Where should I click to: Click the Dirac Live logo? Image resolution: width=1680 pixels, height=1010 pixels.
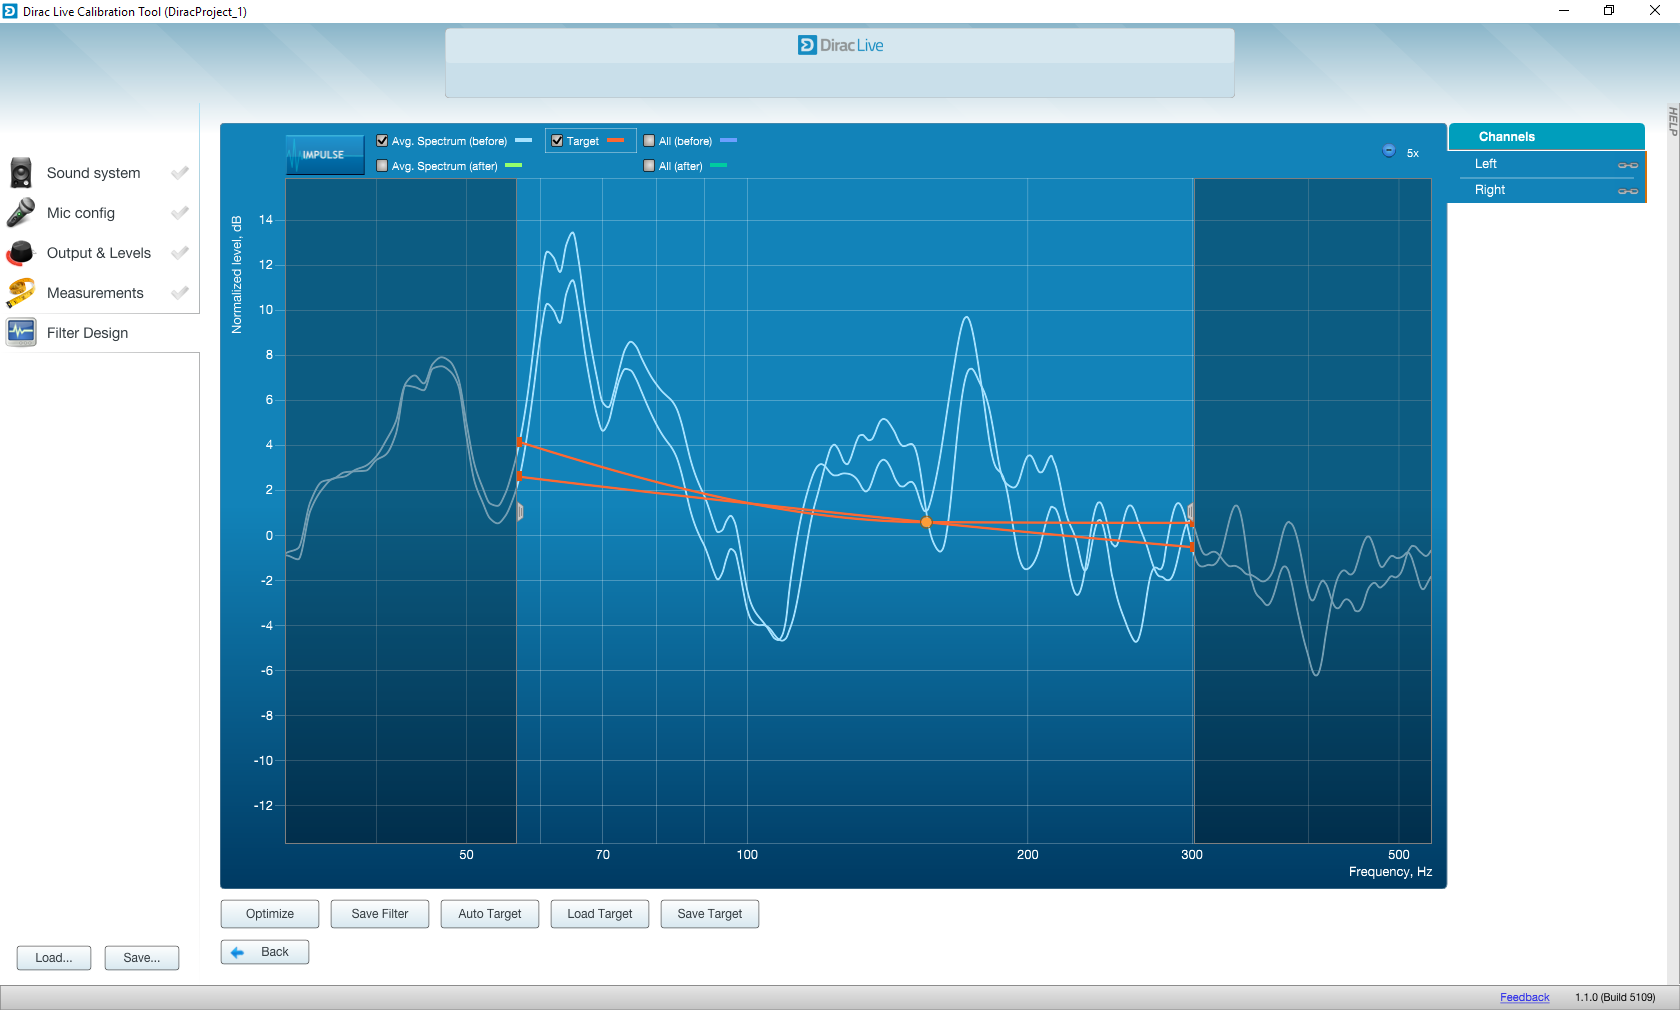click(840, 45)
